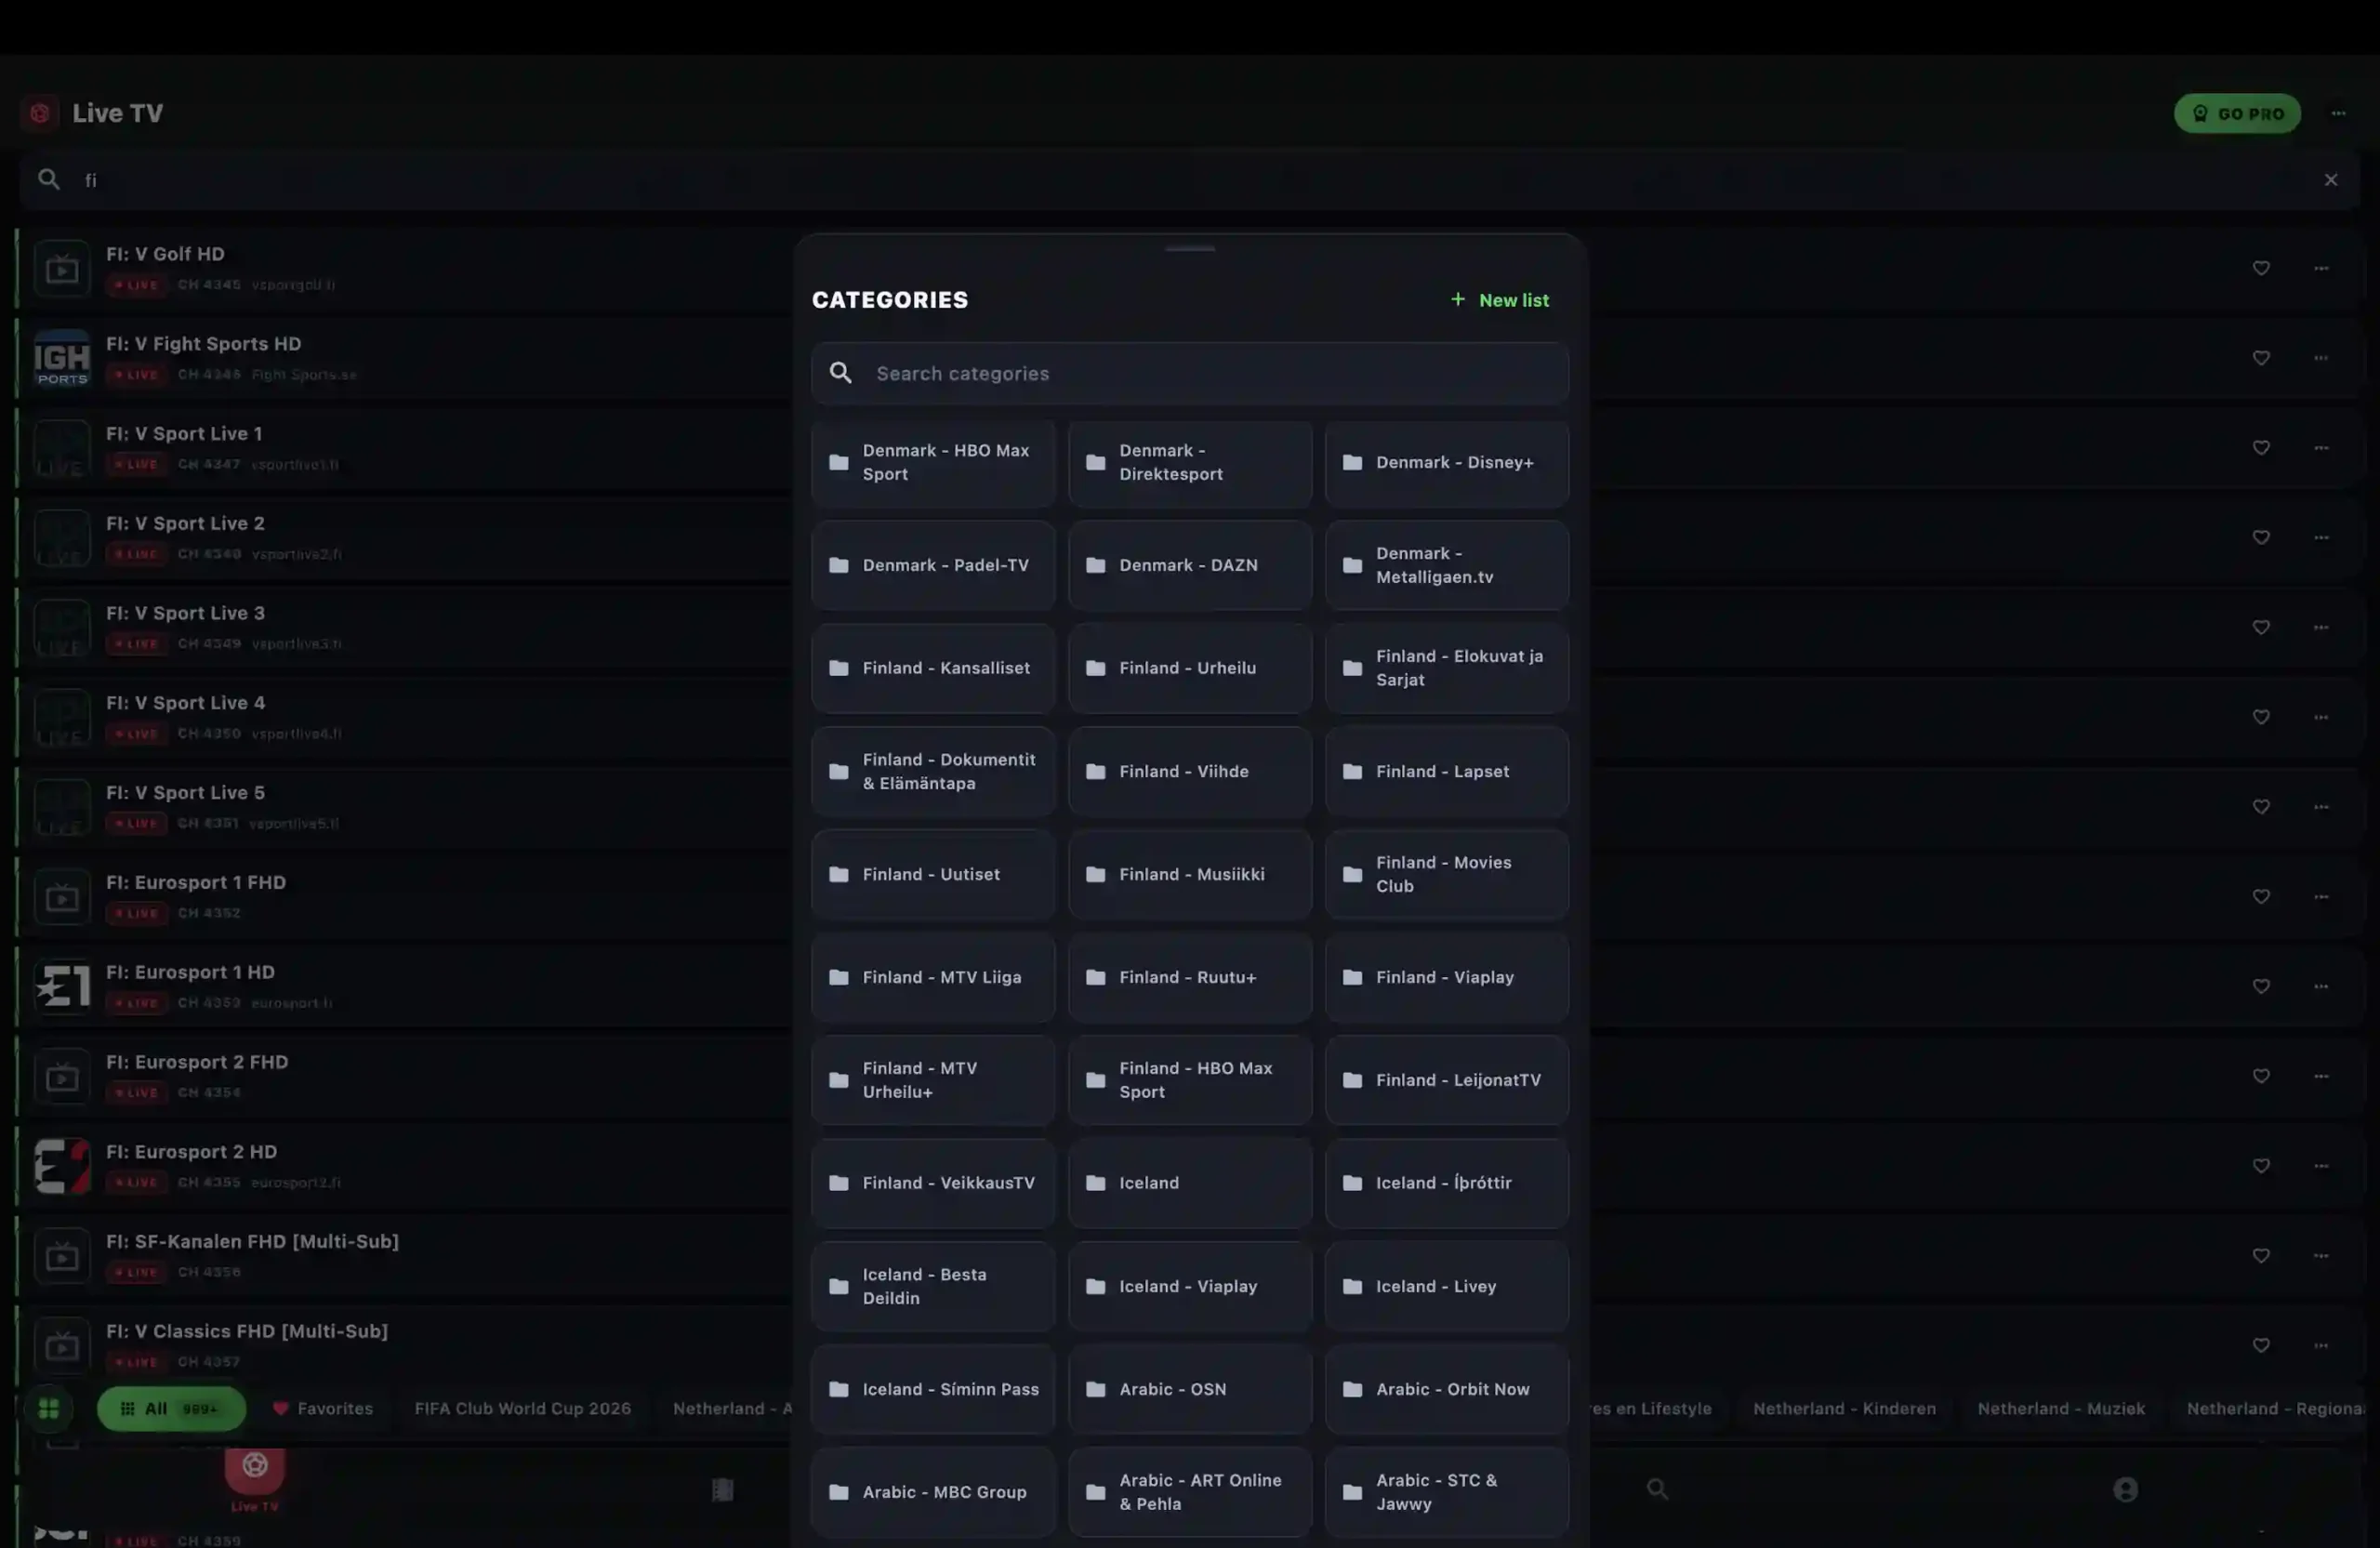Choose Finland - Dokumentit & Elämäntapa category
The height and width of the screenshot is (1548, 2380).
(x=932, y=771)
